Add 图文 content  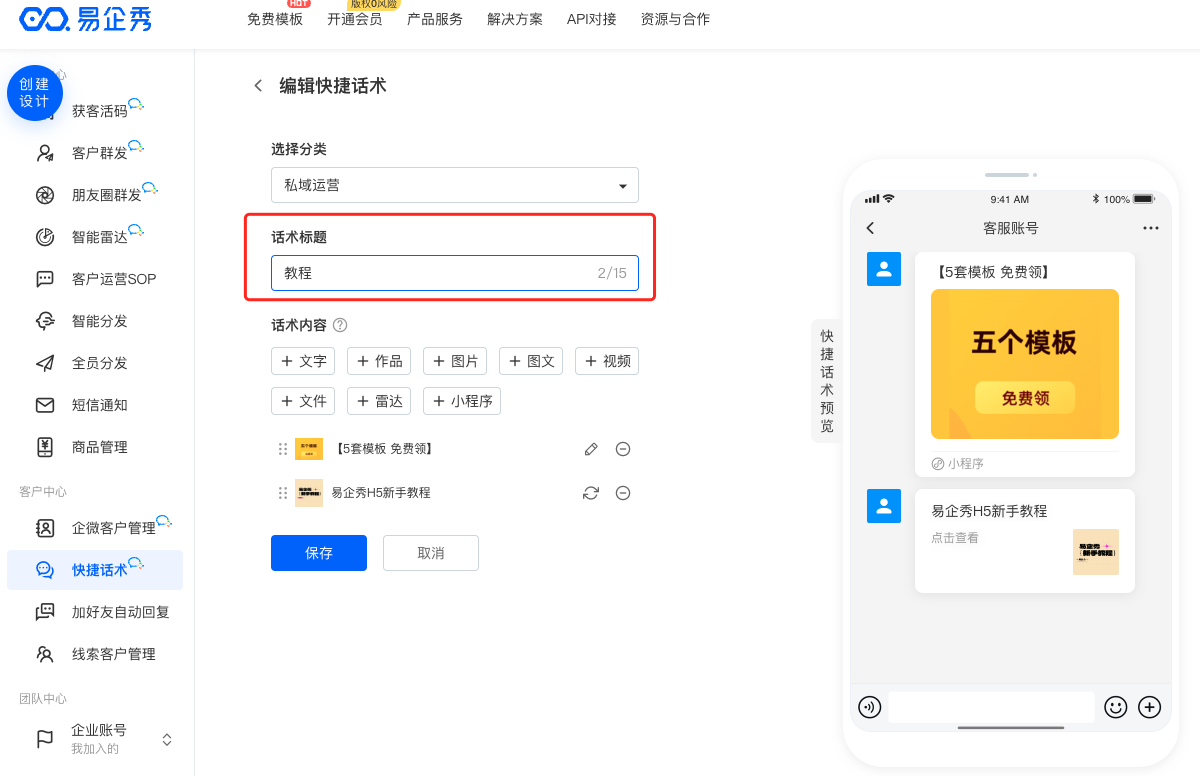531,361
